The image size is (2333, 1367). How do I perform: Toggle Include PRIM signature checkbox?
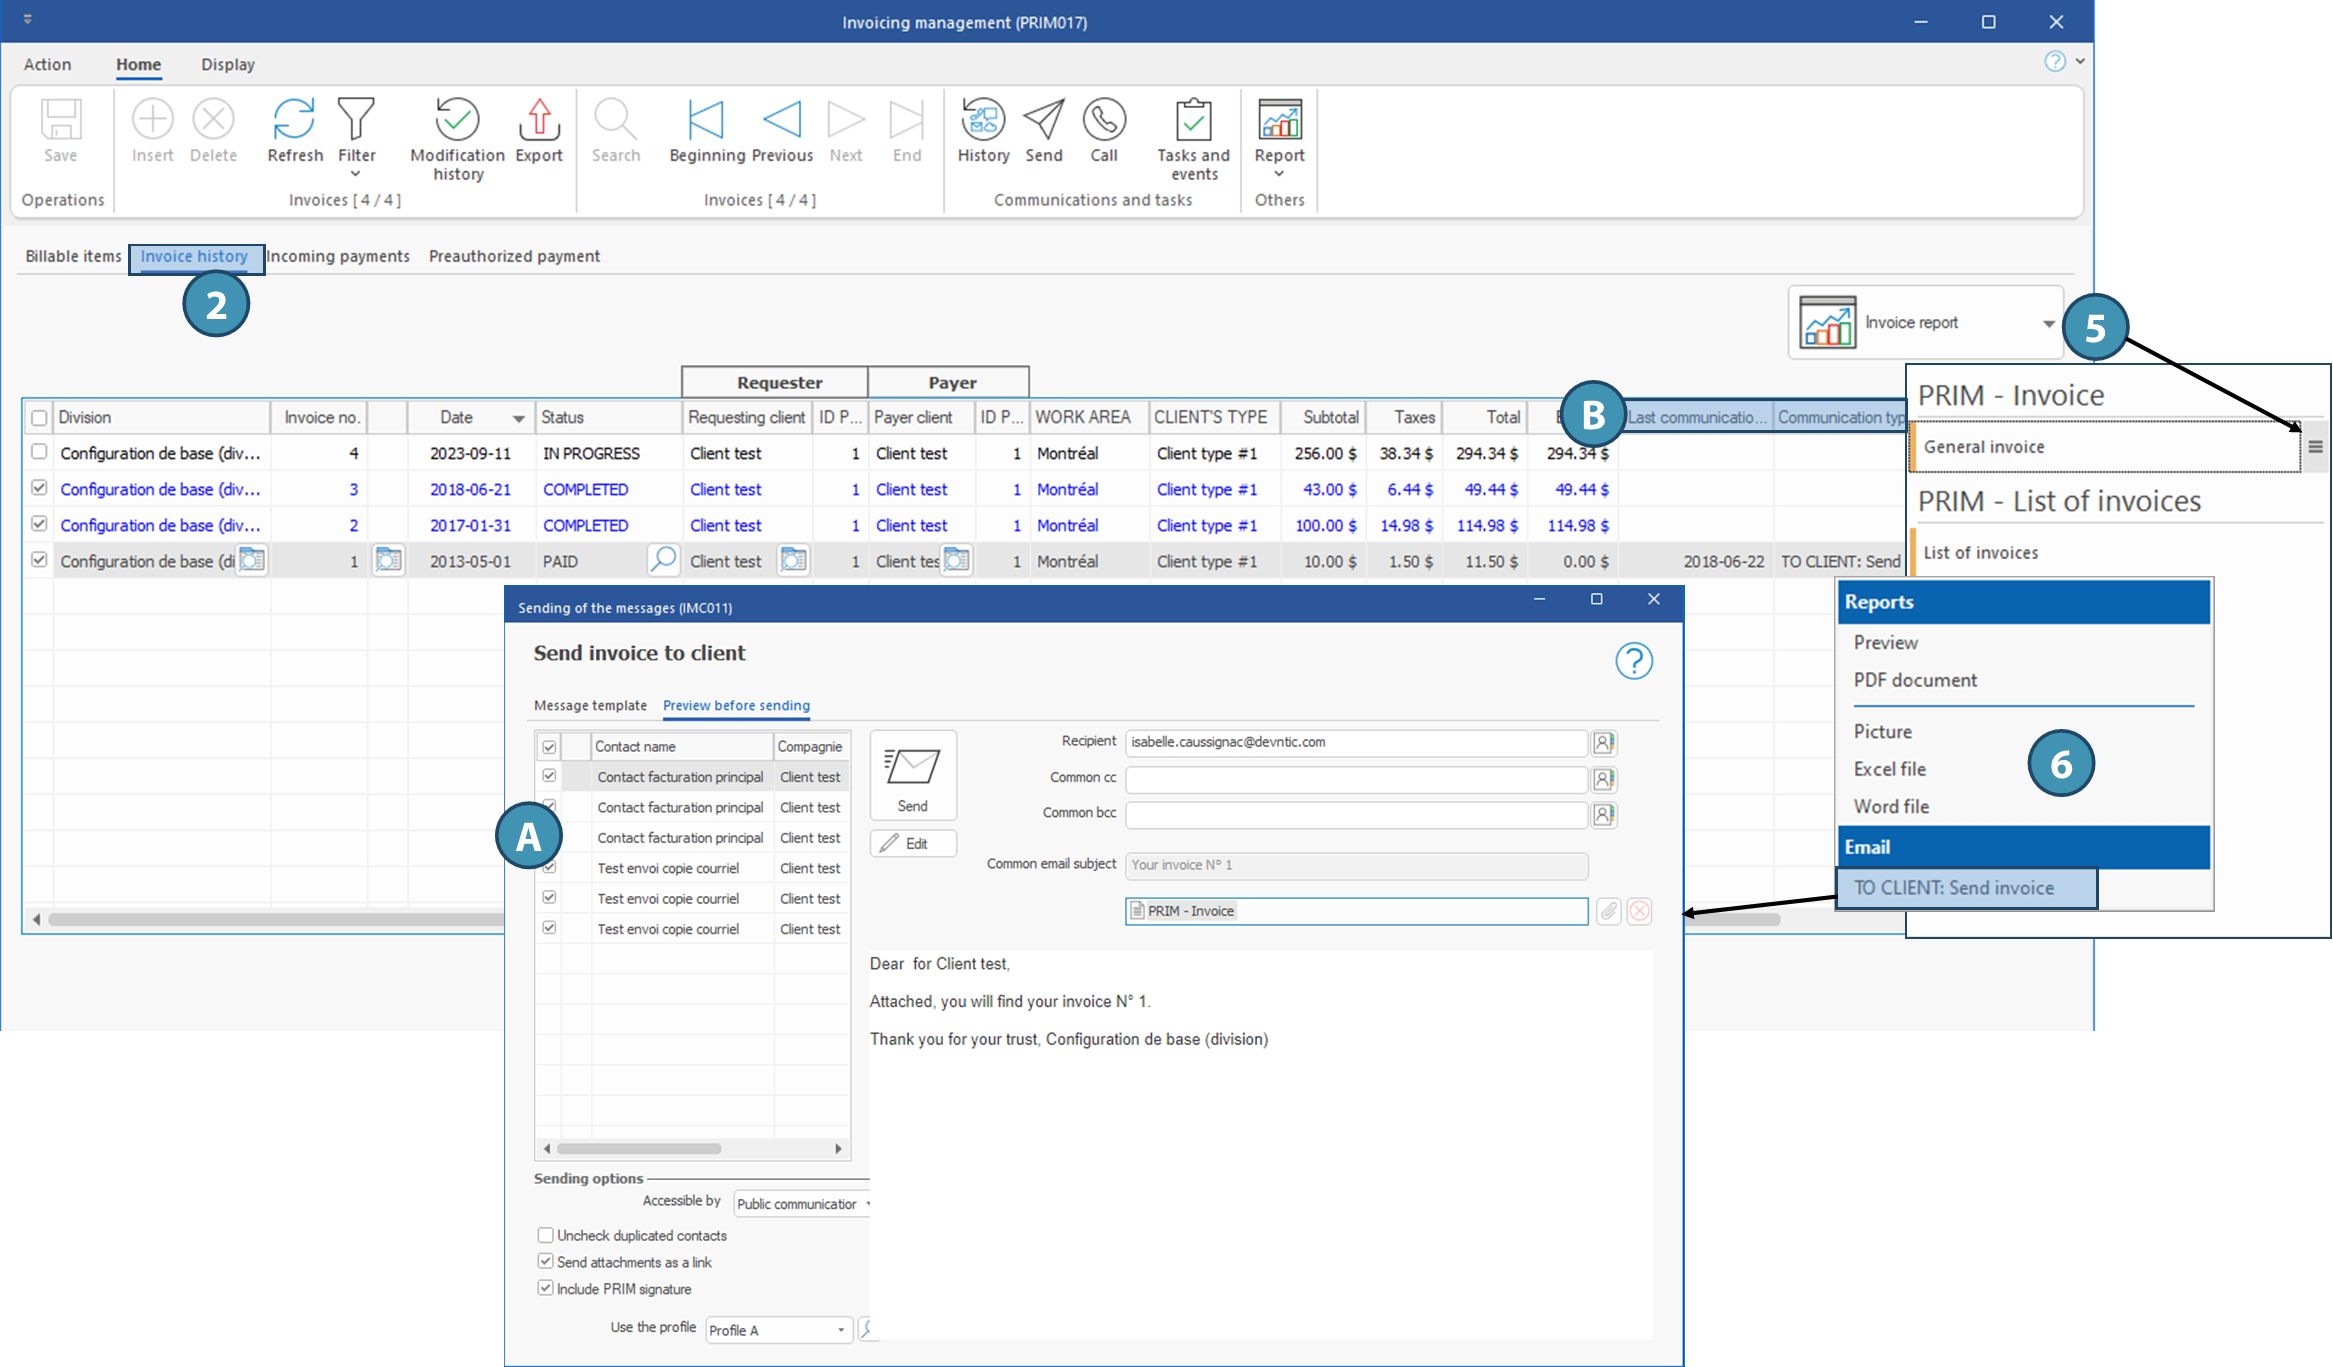[x=546, y=1288]
